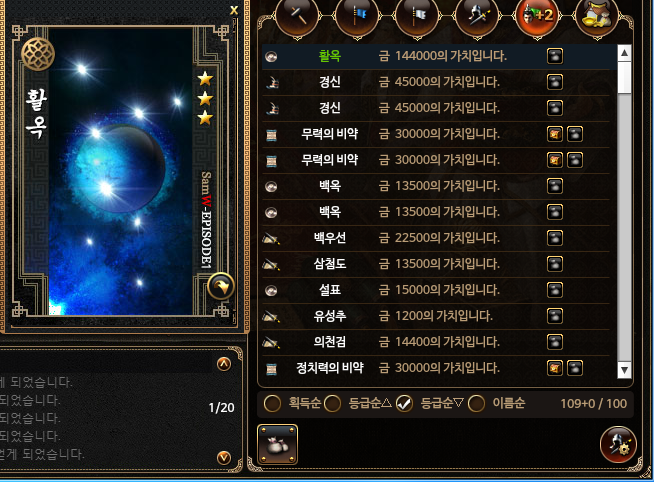Click the log panel down chevron
This screenshot has width=654, height=482.
pyautogui.click(x=224, y=458)
